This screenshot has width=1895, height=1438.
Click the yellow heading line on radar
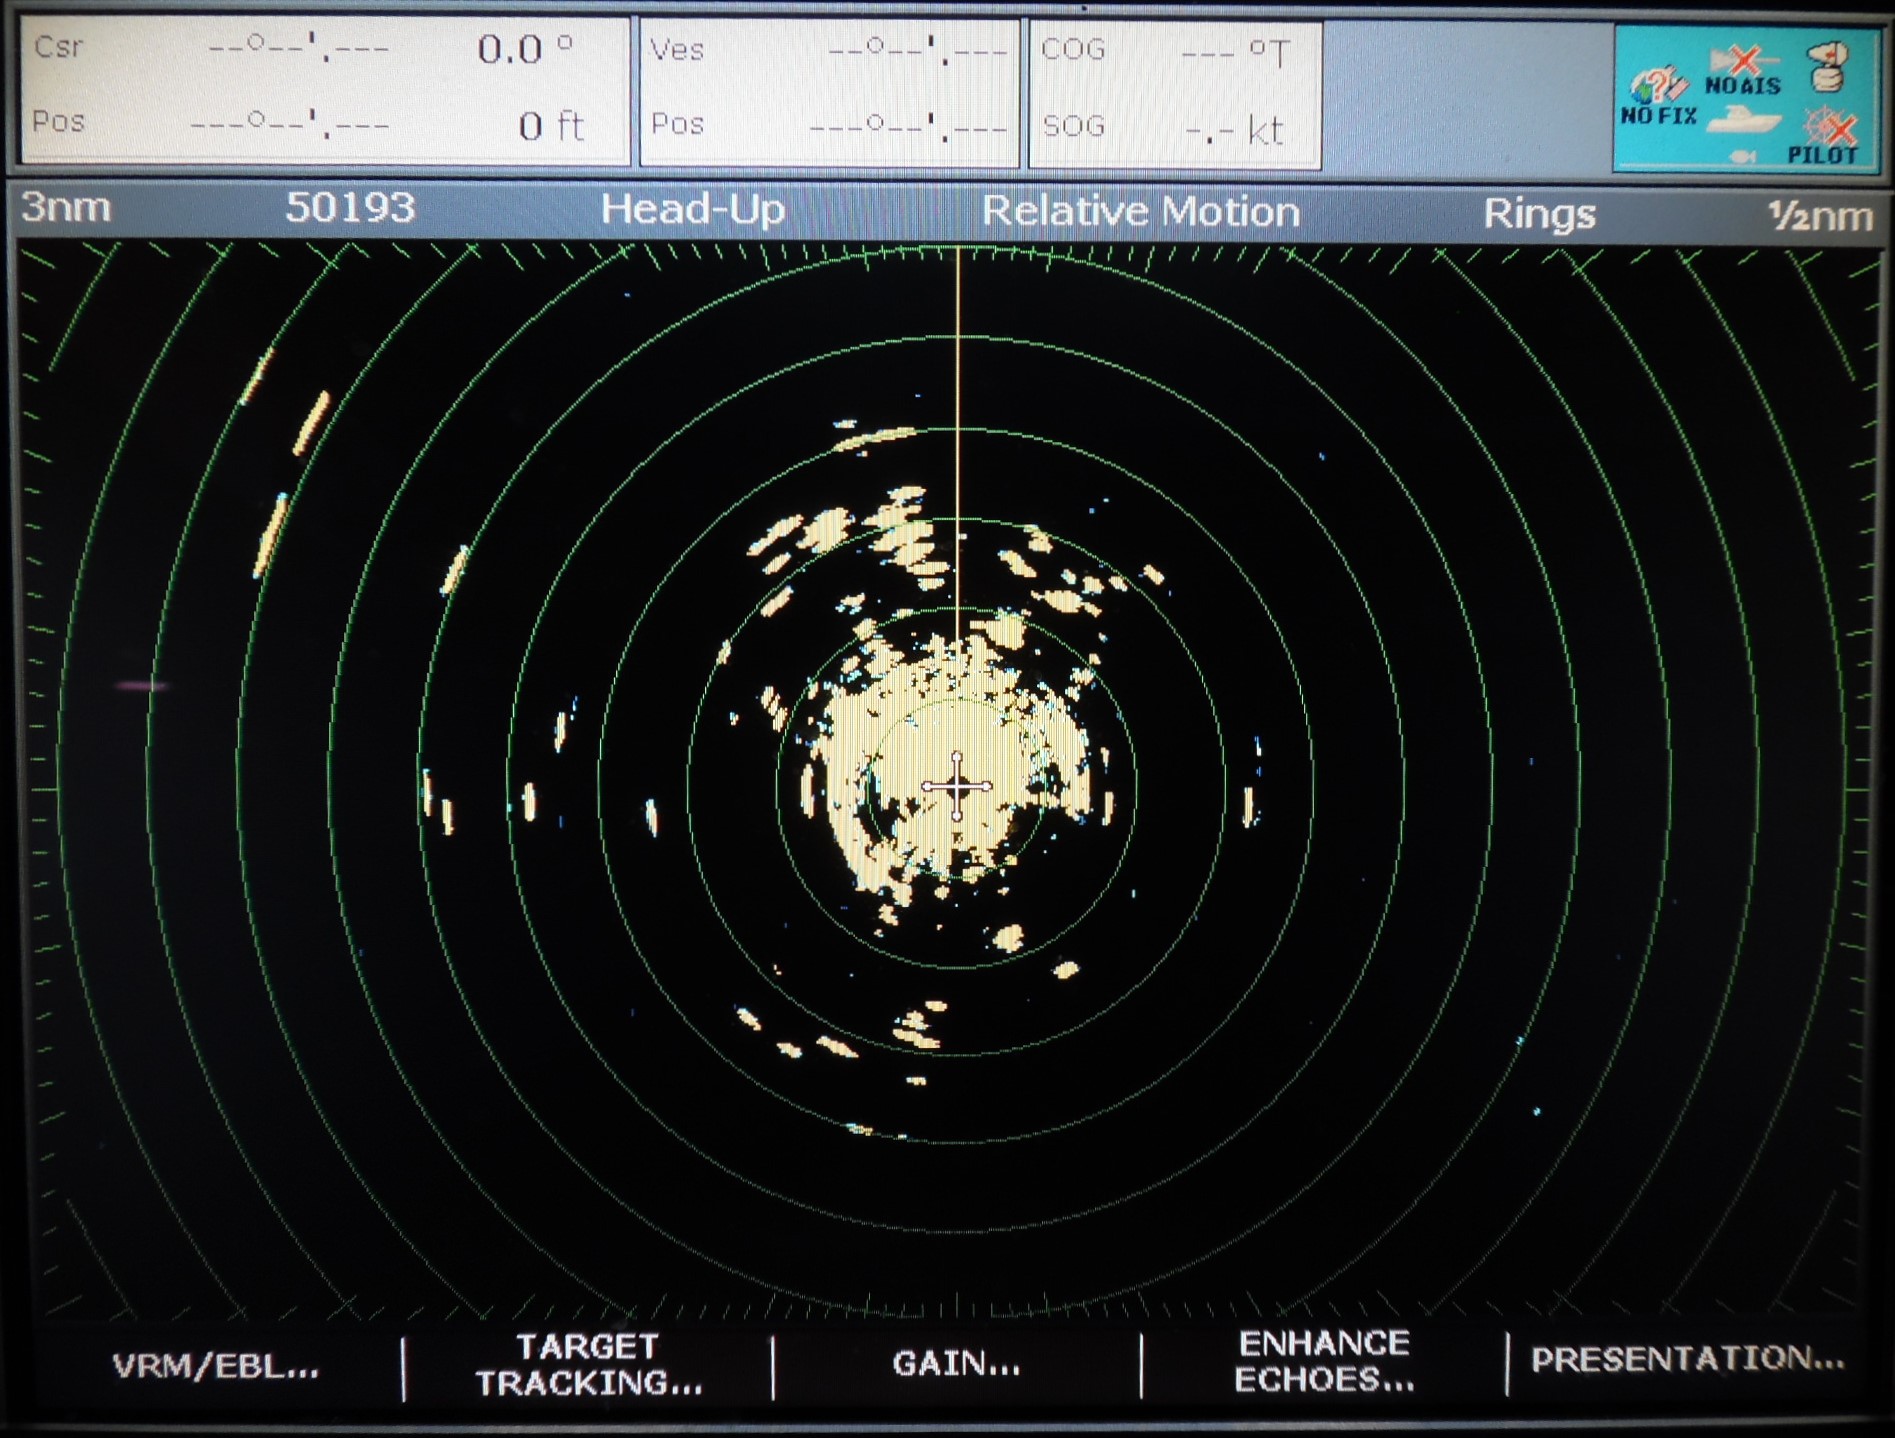[x=958, y=450]
